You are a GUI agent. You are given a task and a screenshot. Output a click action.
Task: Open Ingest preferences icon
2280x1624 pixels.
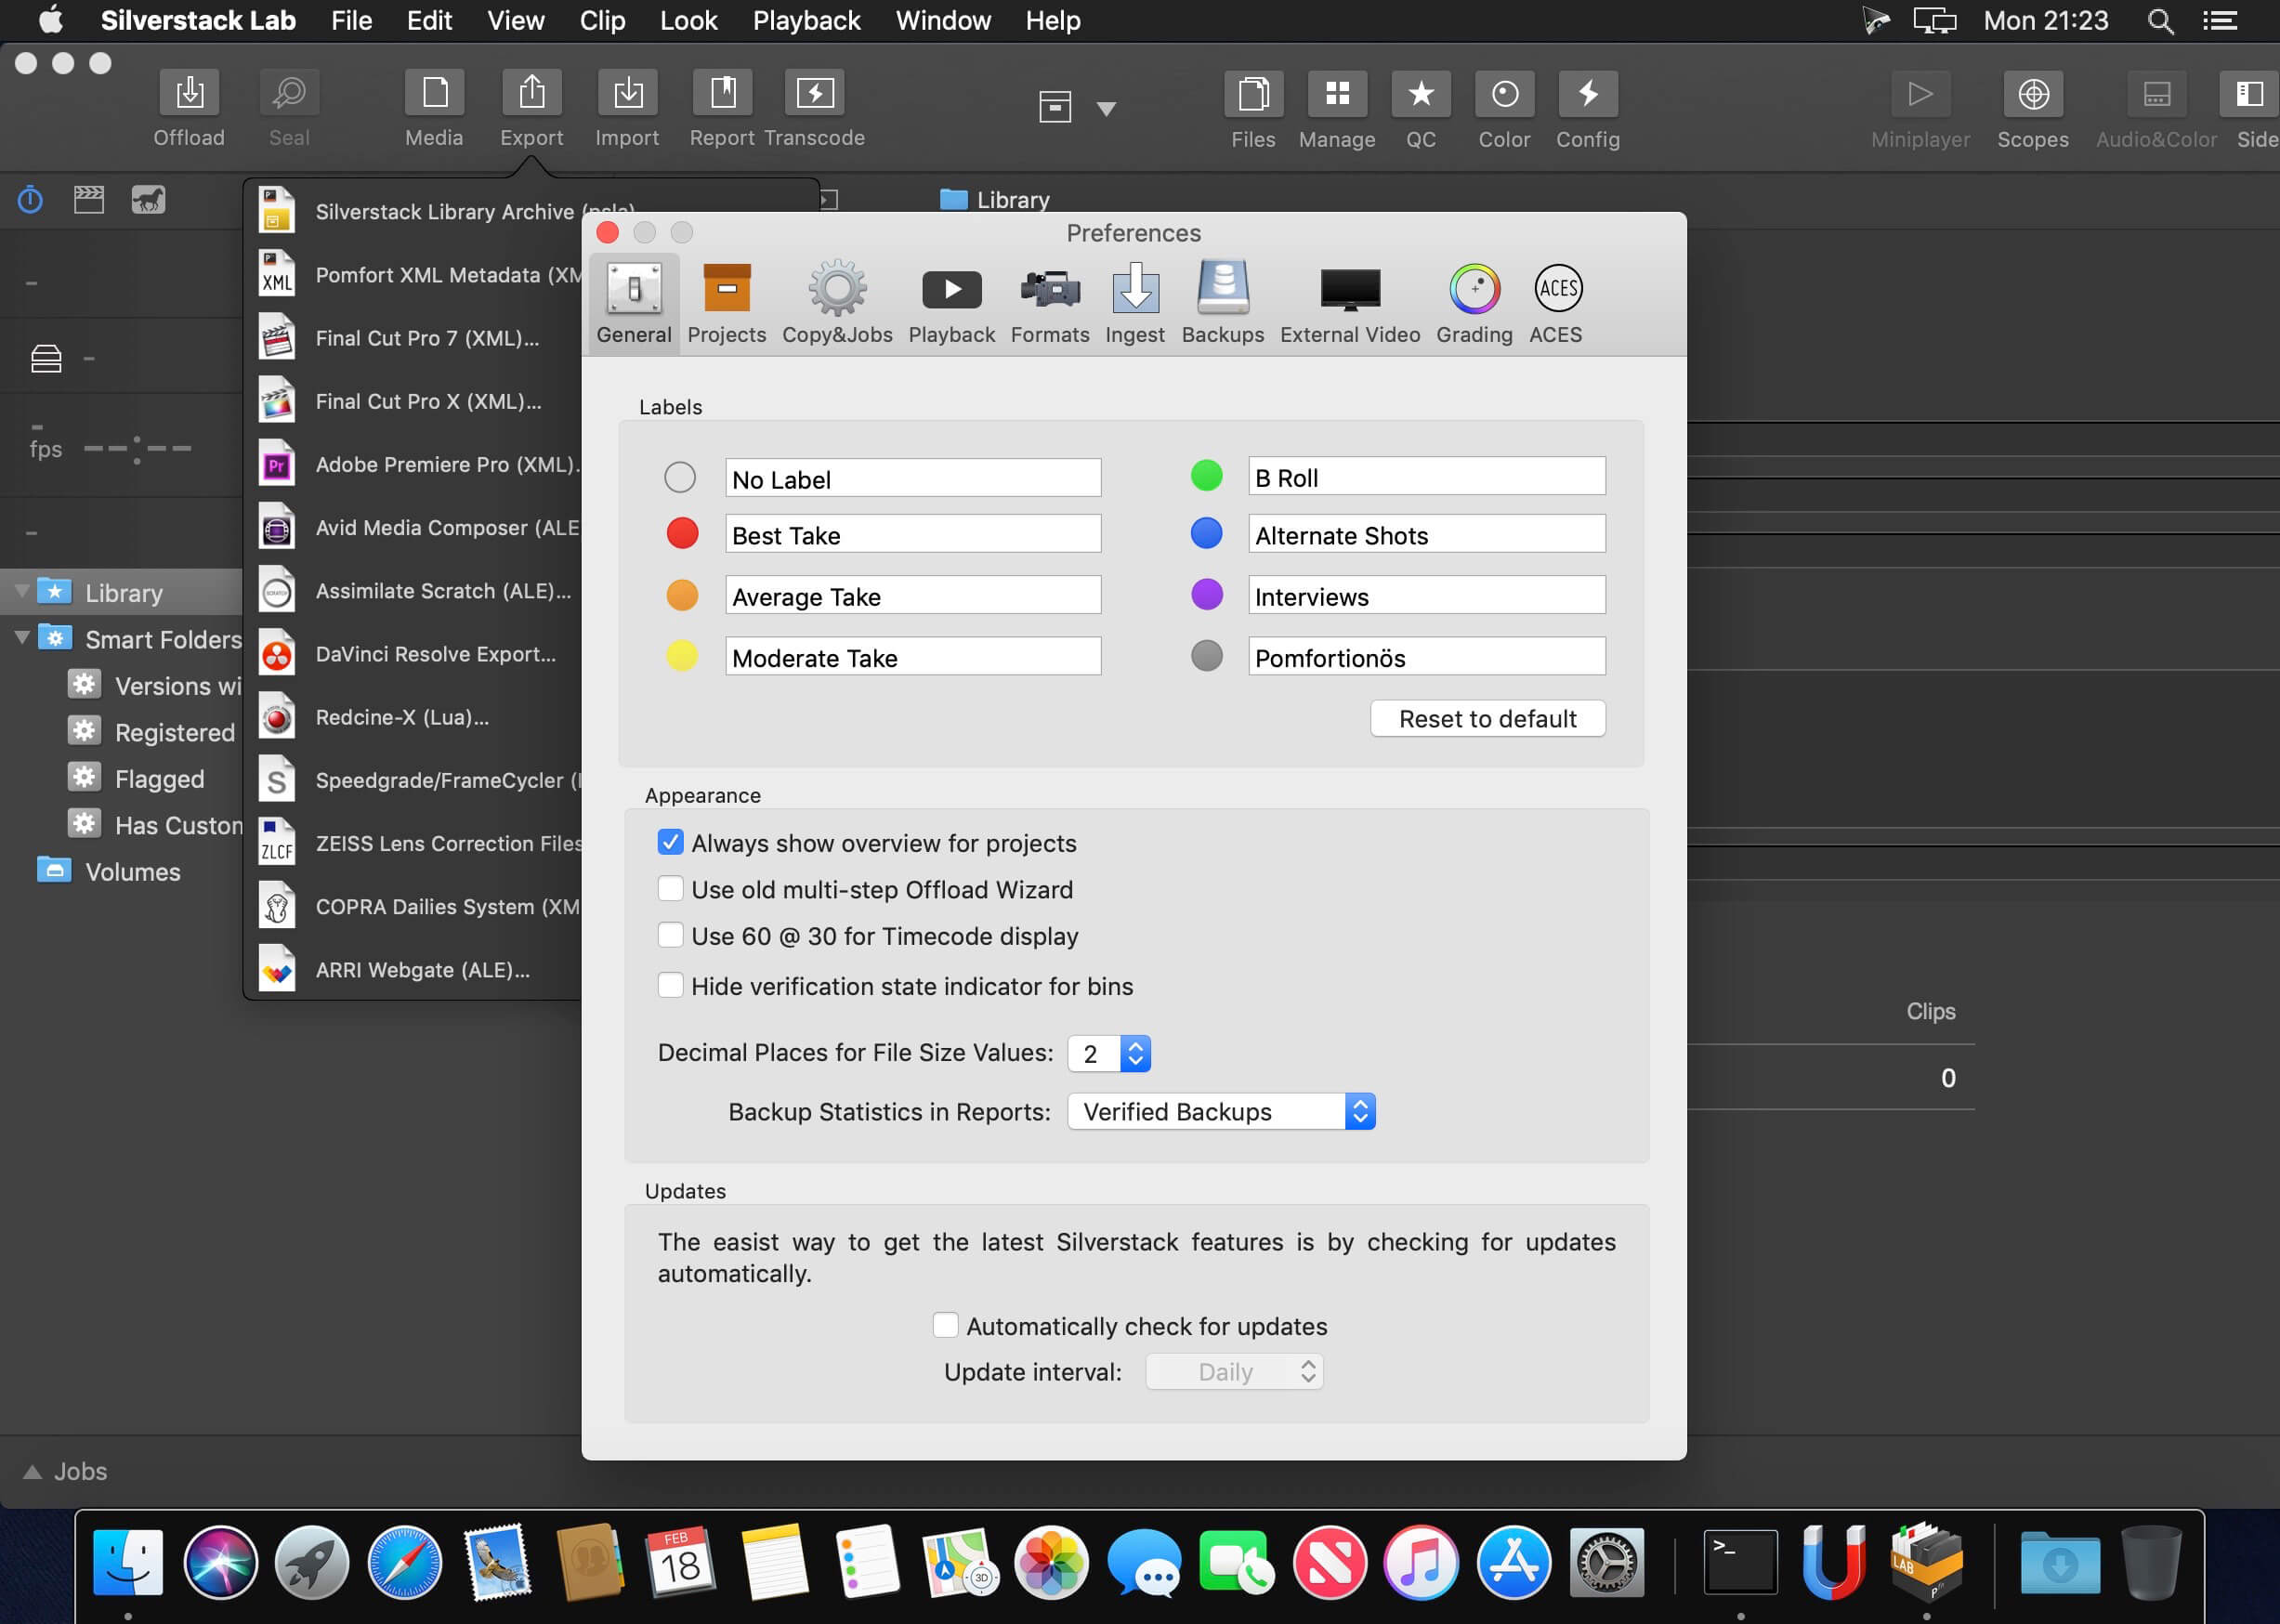1135,288
